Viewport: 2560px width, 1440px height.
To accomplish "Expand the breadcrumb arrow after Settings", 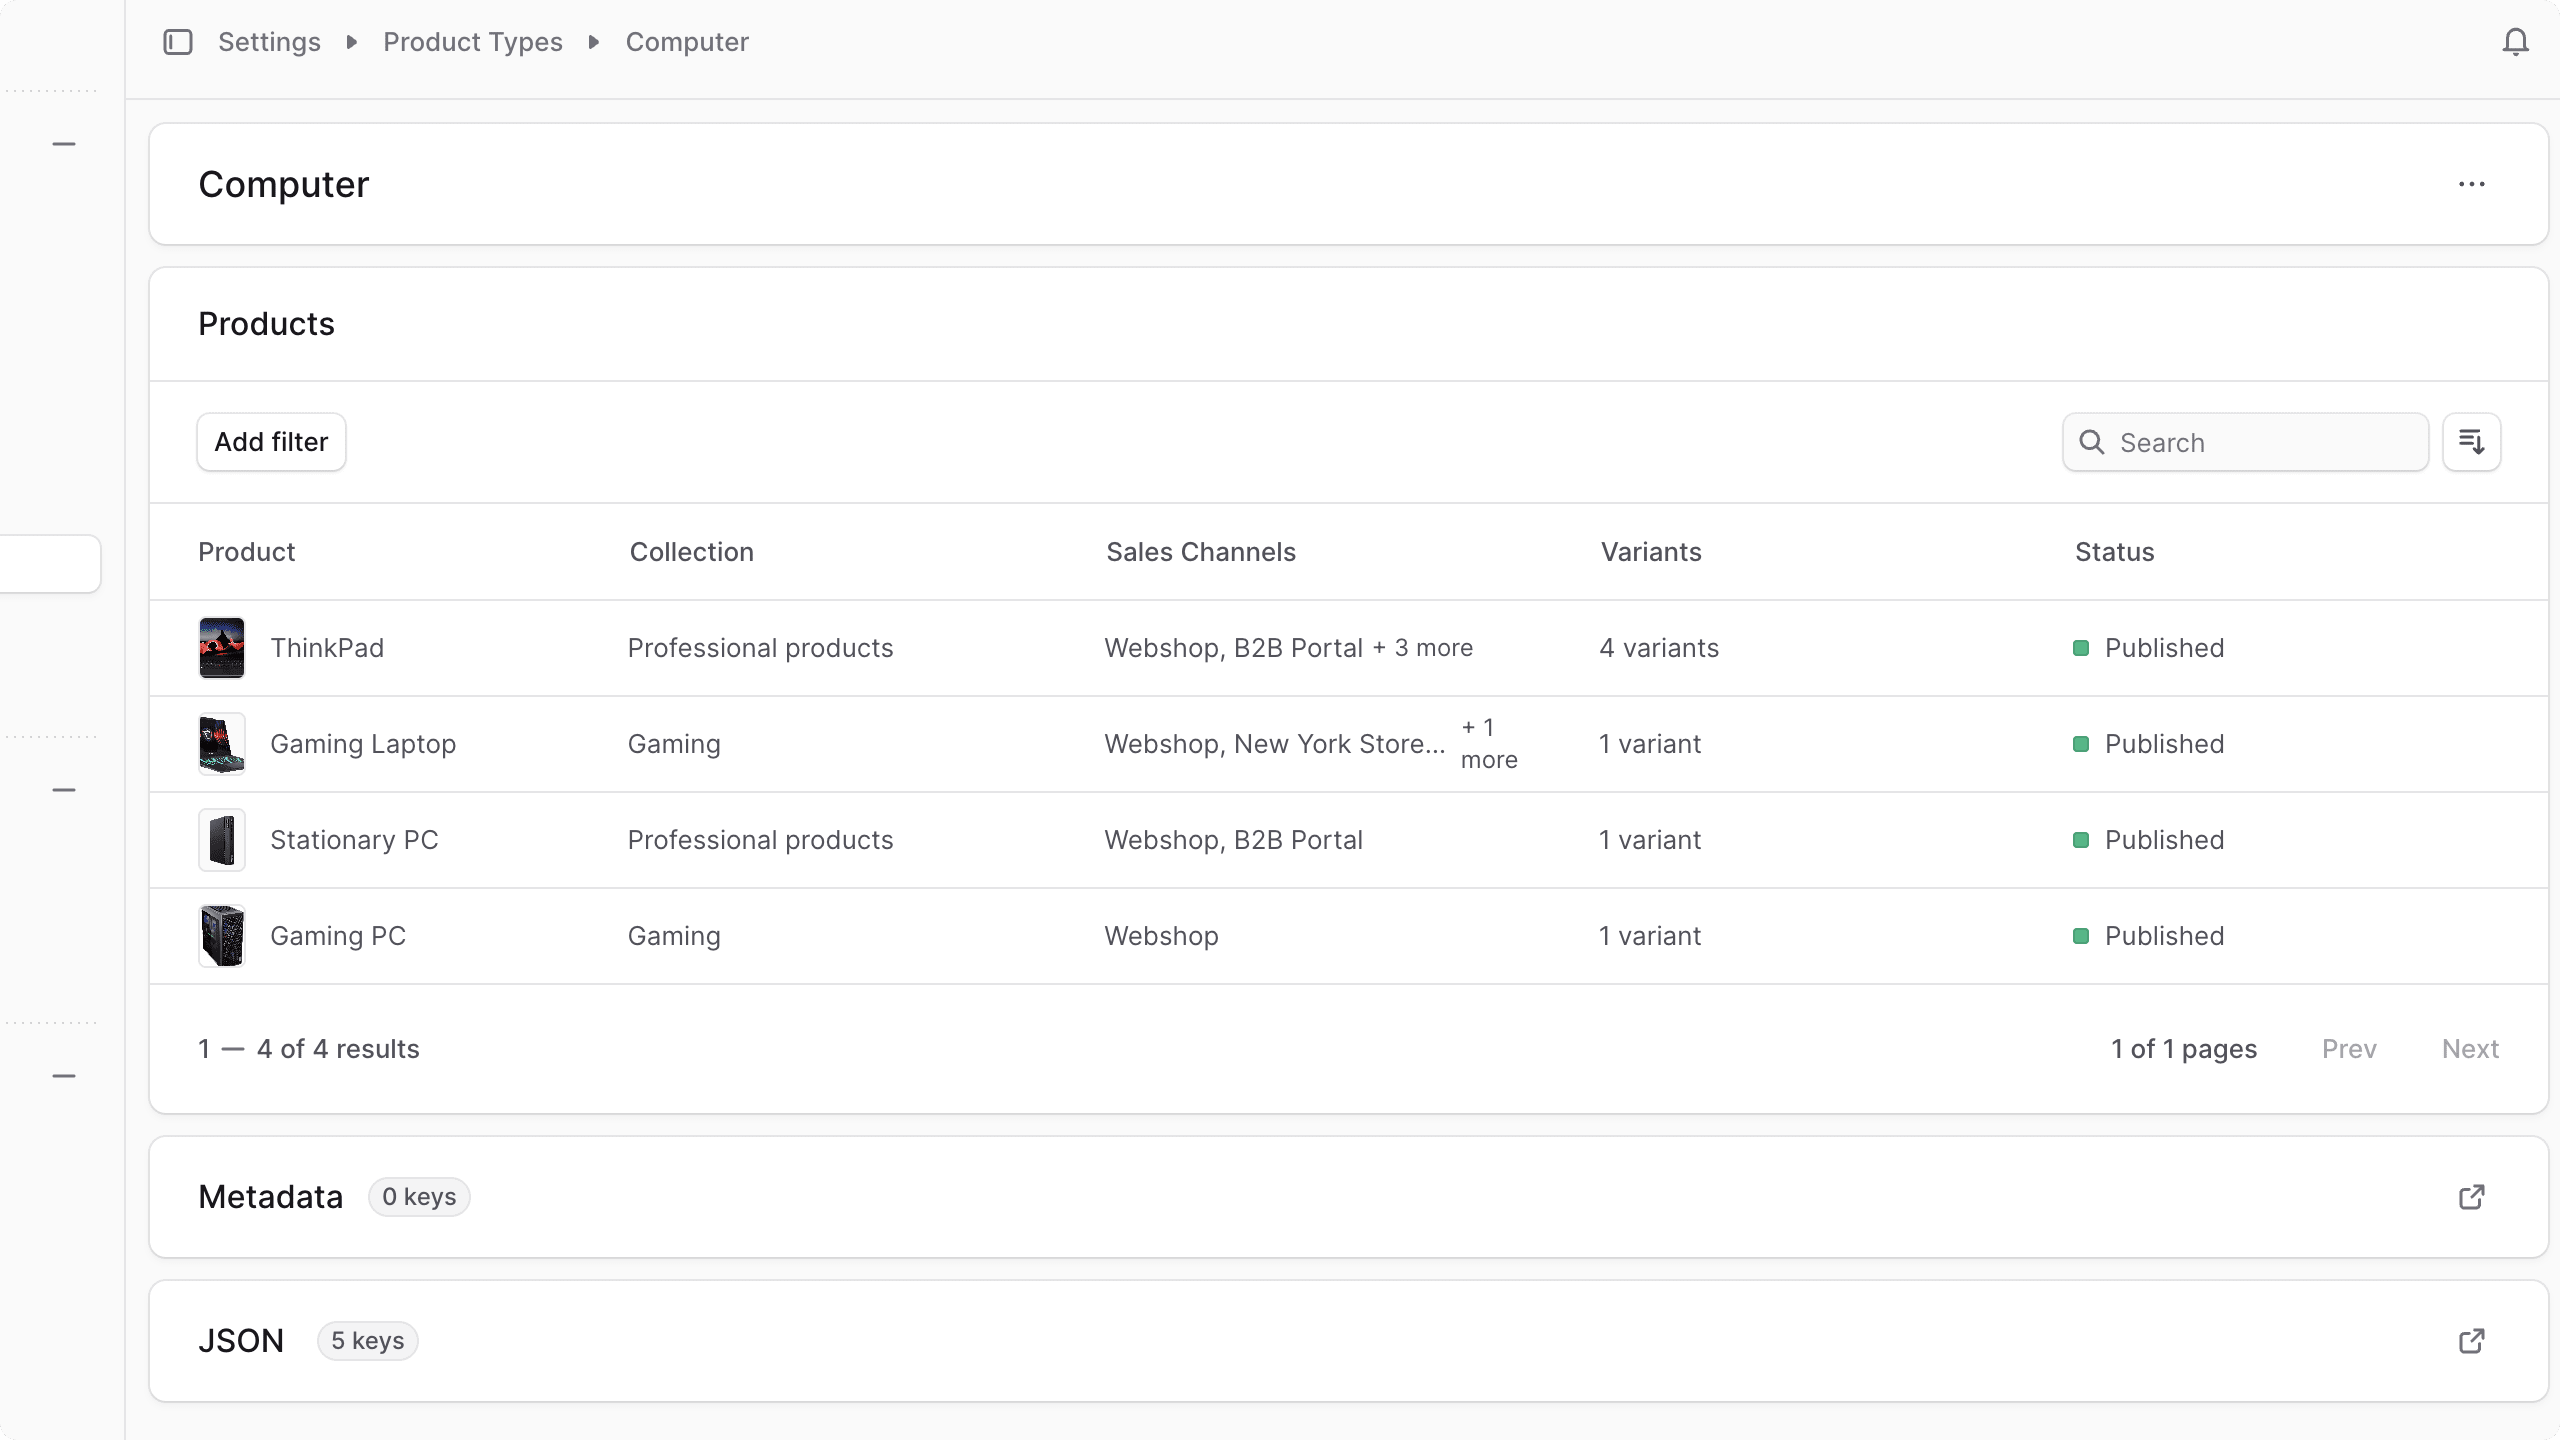I will click(350, 42).
